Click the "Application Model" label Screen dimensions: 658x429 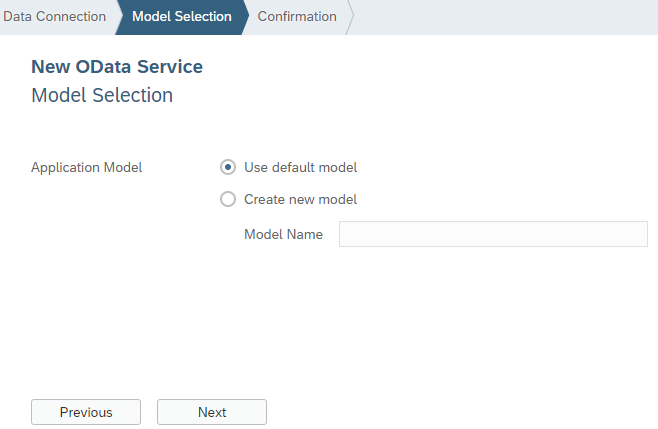click(x=87, y=167)
